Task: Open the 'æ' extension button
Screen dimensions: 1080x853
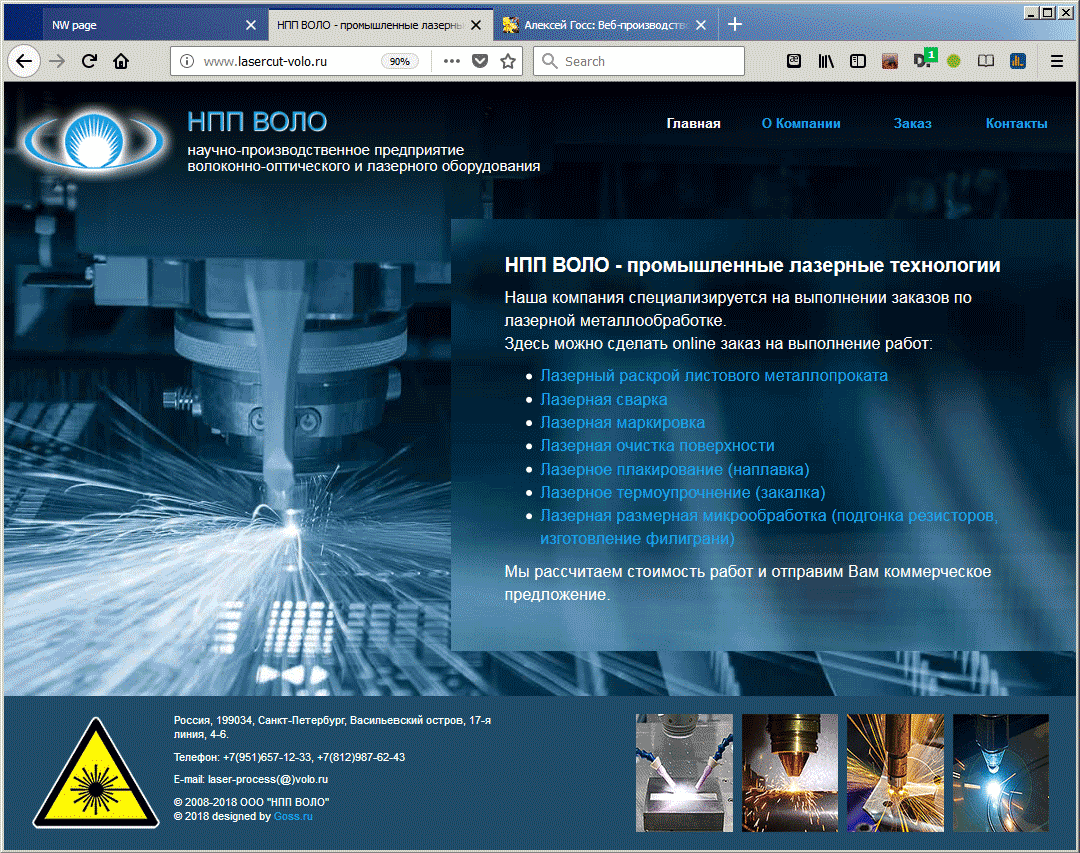Action: pyautogui.click(x=794, y=61)
